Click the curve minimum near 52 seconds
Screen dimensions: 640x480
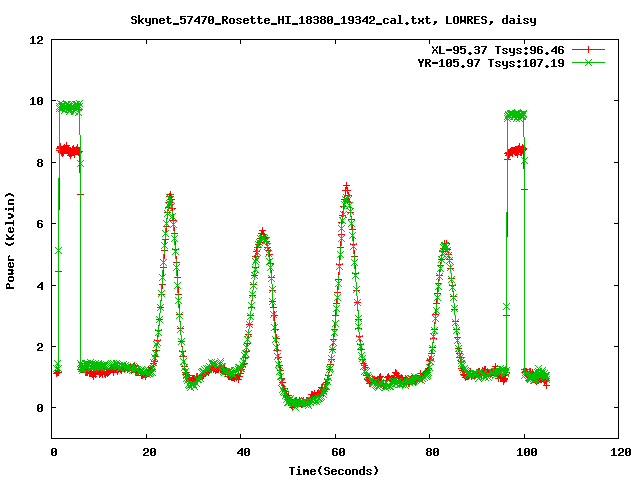click(299, 403)
